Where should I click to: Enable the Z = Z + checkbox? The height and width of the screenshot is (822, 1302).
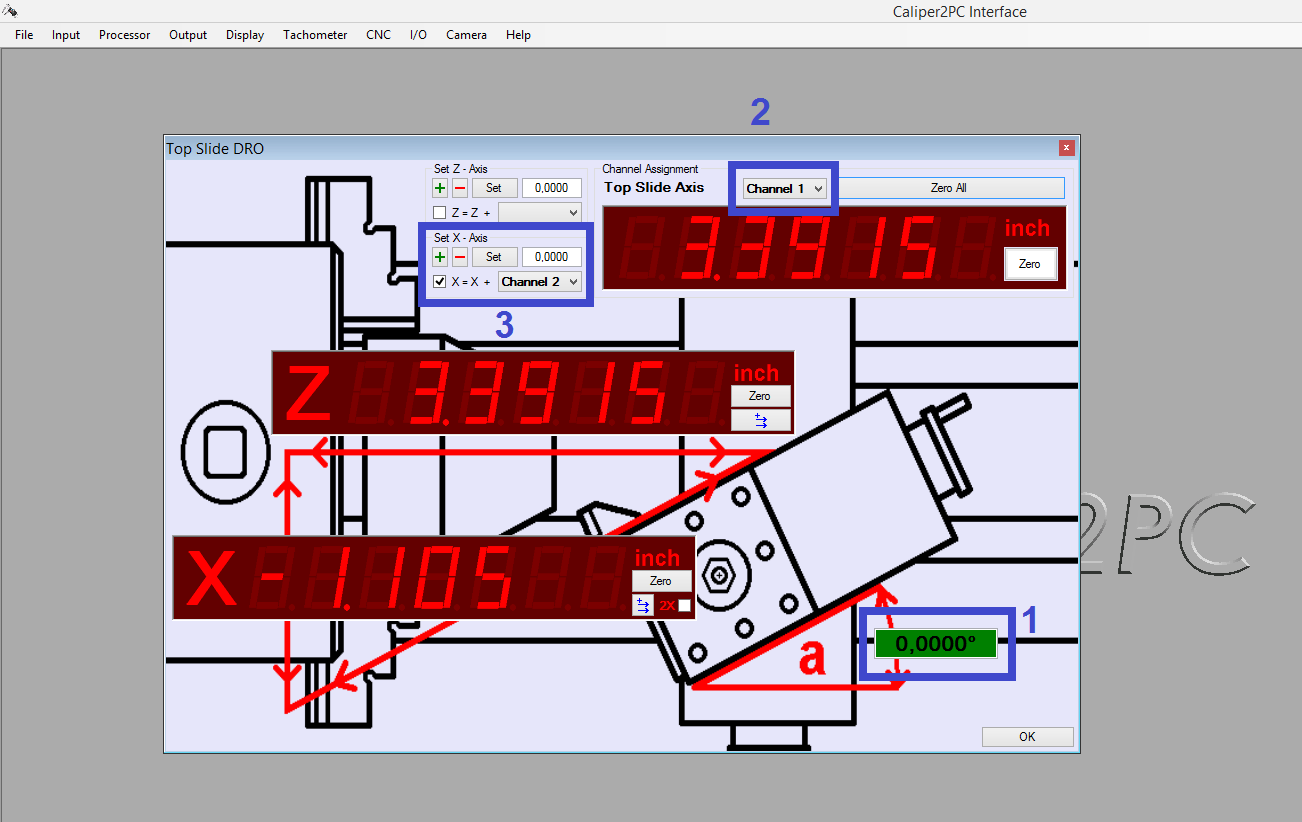coord(439,212)
